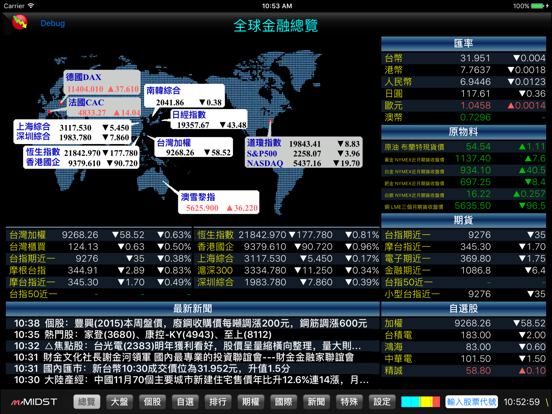This screenshot has height=414, width=552.
Task: Select the 原油 布蘭特現貨價 commodity row
Action: 463,146
